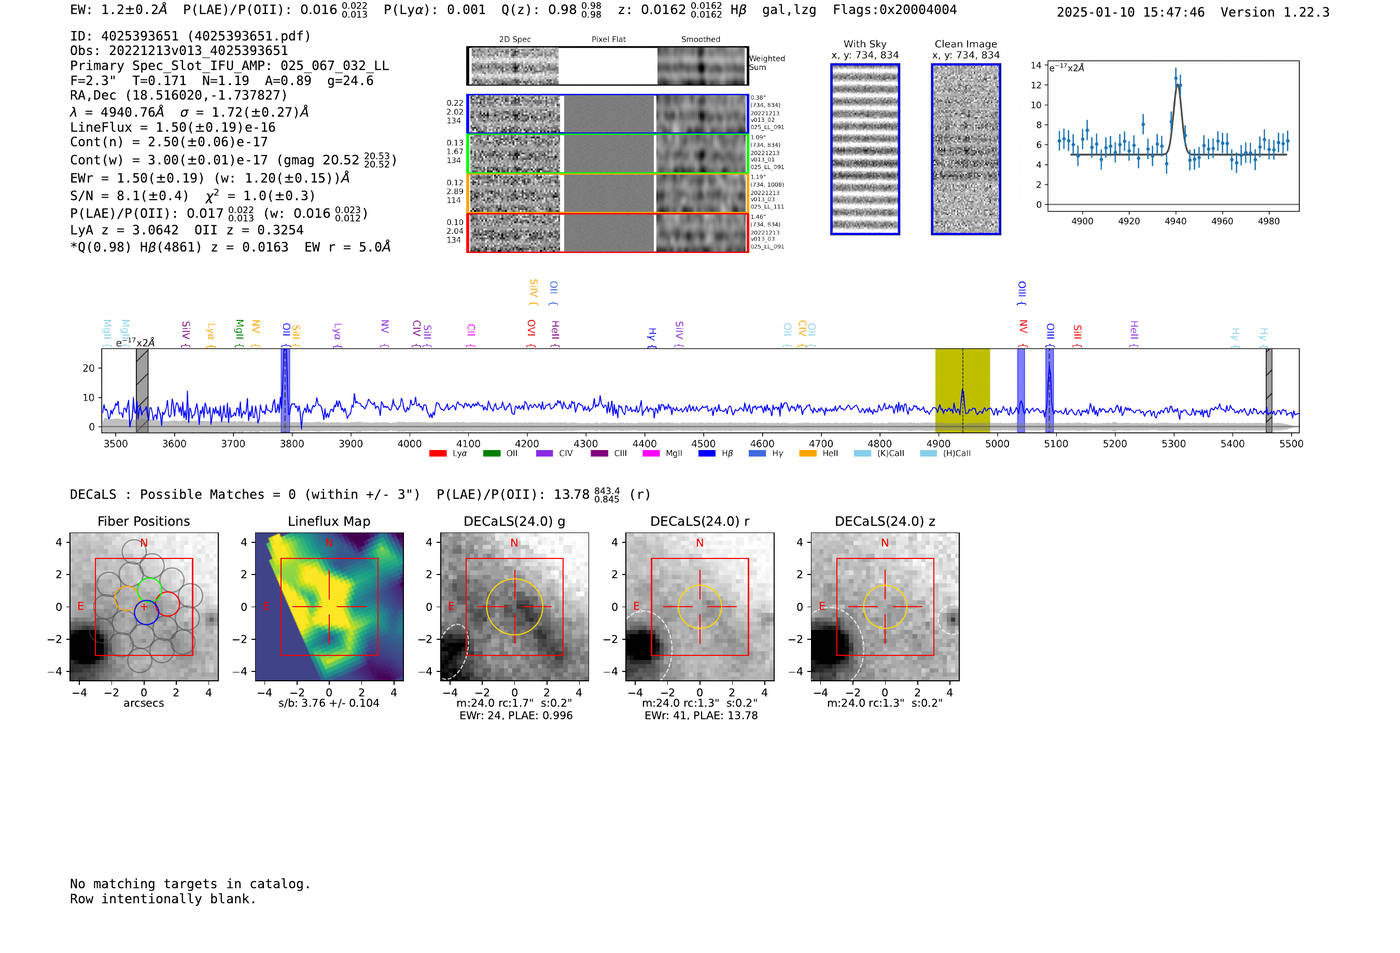Viewport: 1400px width, 953px height.
Task: Select the Weighted Sum 2D spectrum row
Action: [x=608, y=66]
